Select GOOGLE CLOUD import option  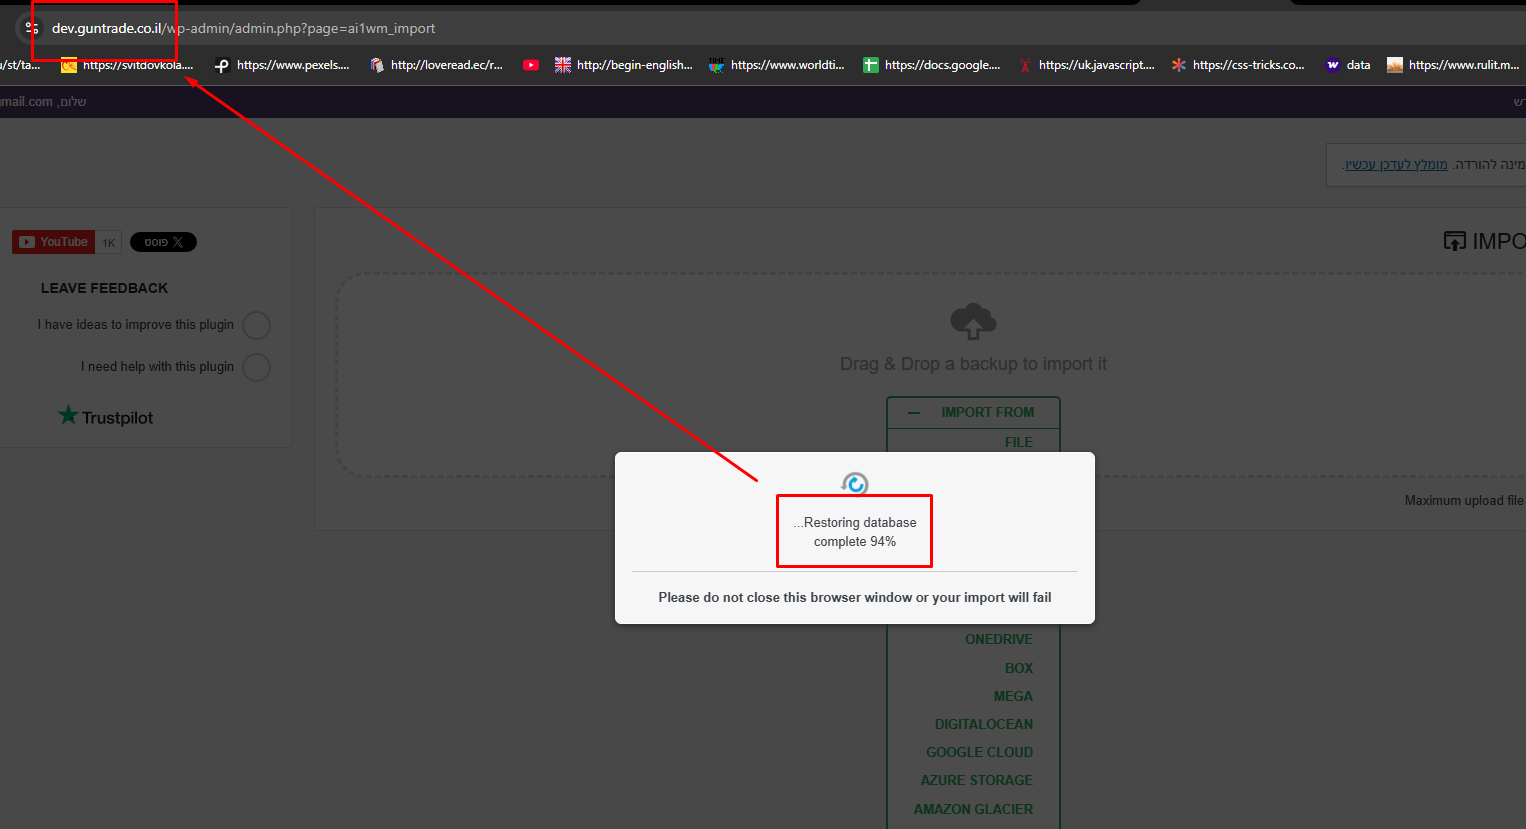[979, 752]
